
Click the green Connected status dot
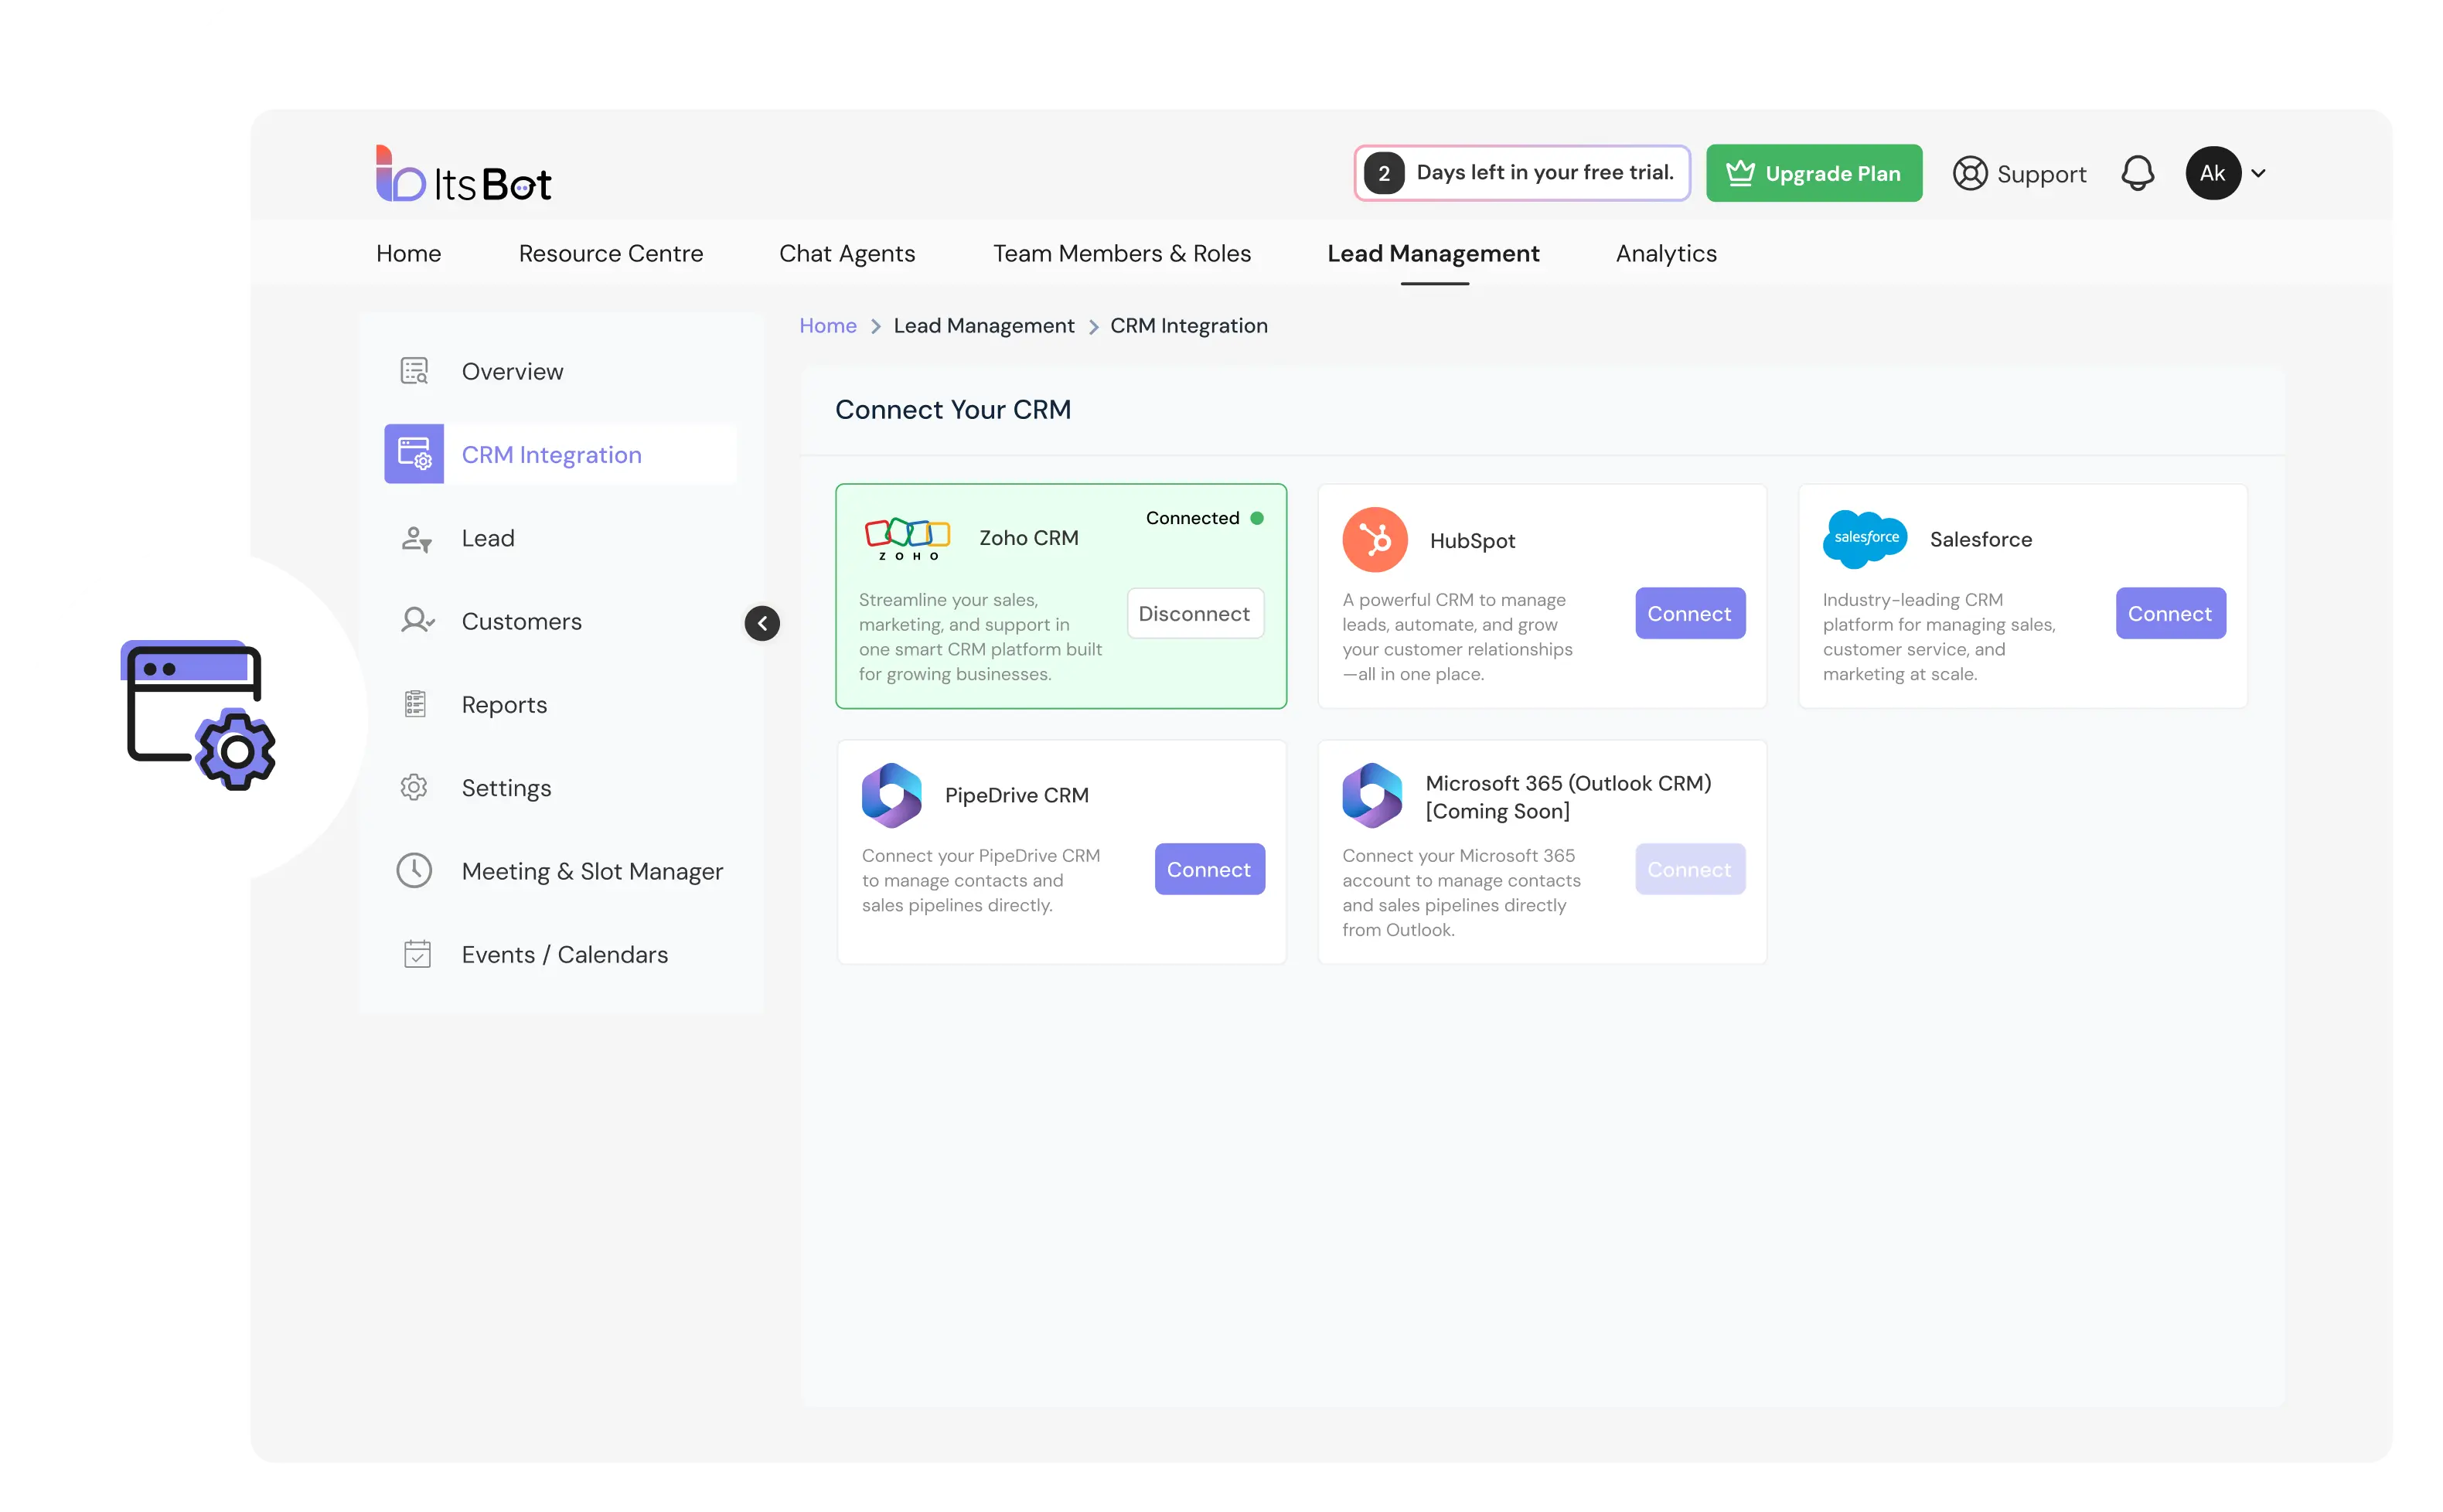pos(1256,518)
